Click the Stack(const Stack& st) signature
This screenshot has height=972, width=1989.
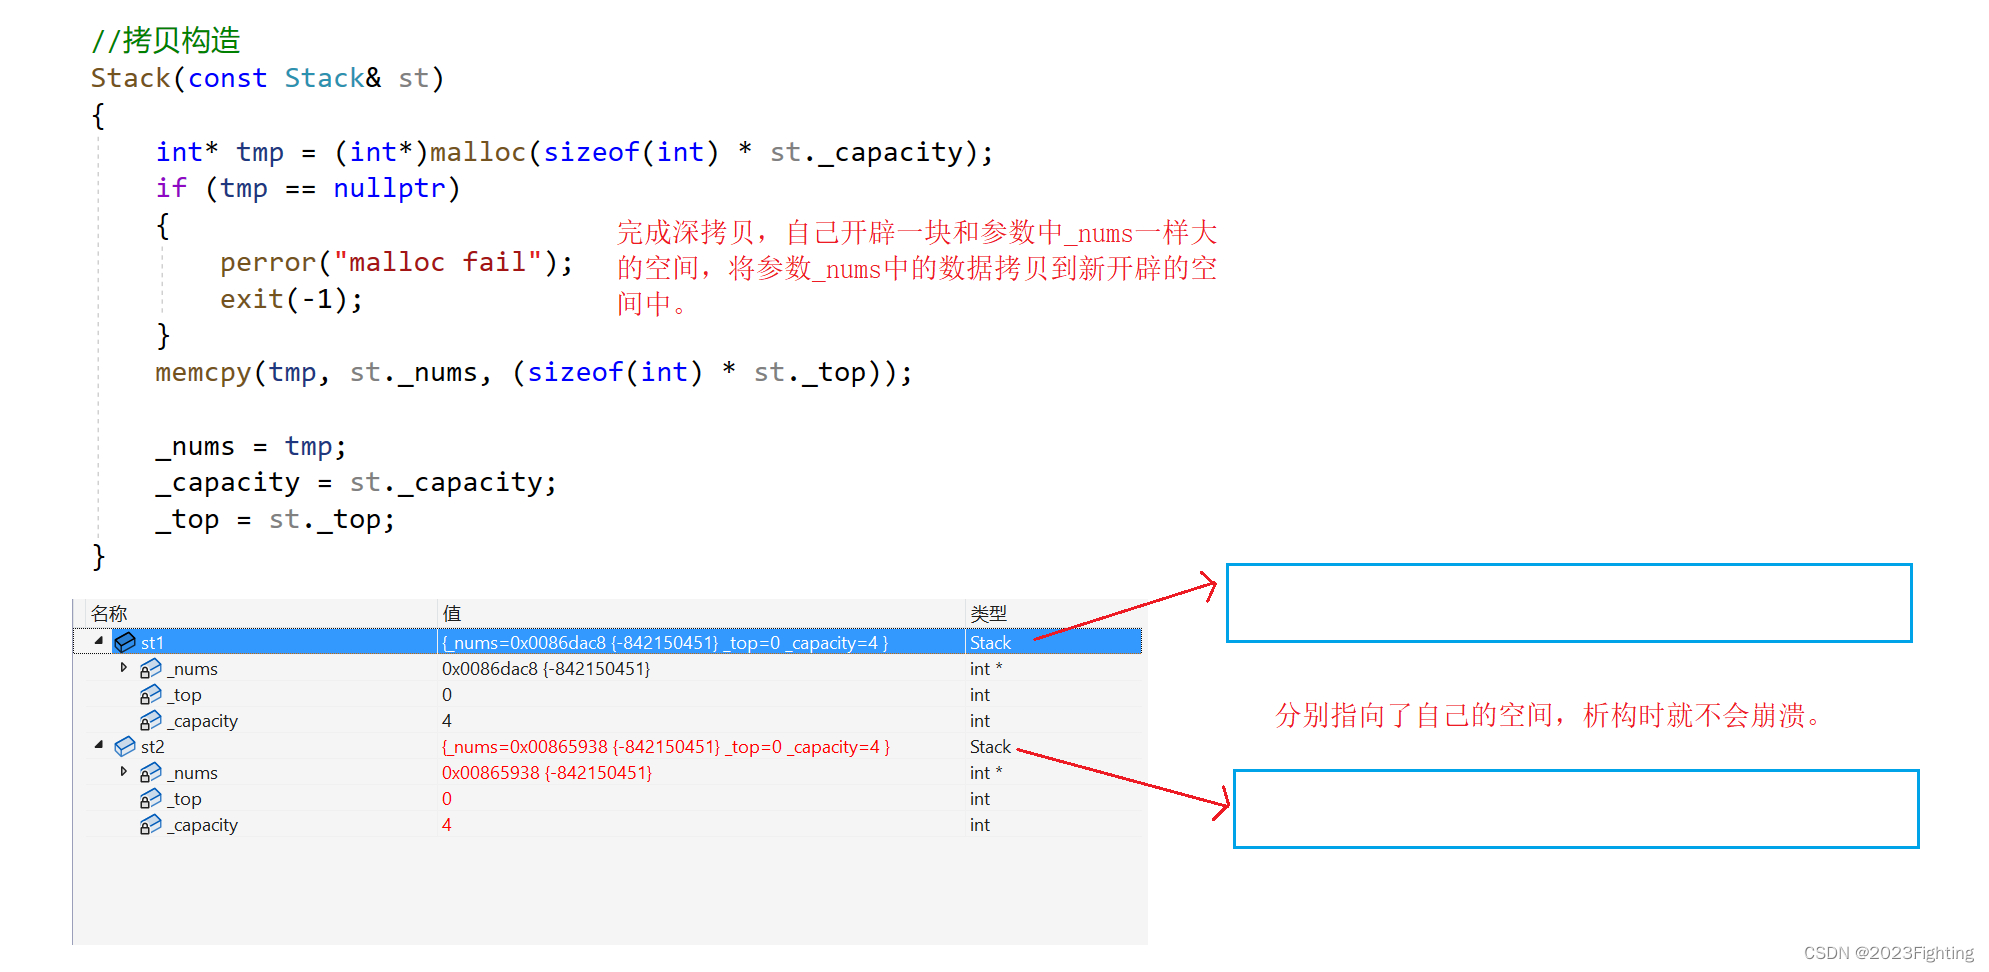click(x=267, y=78)
